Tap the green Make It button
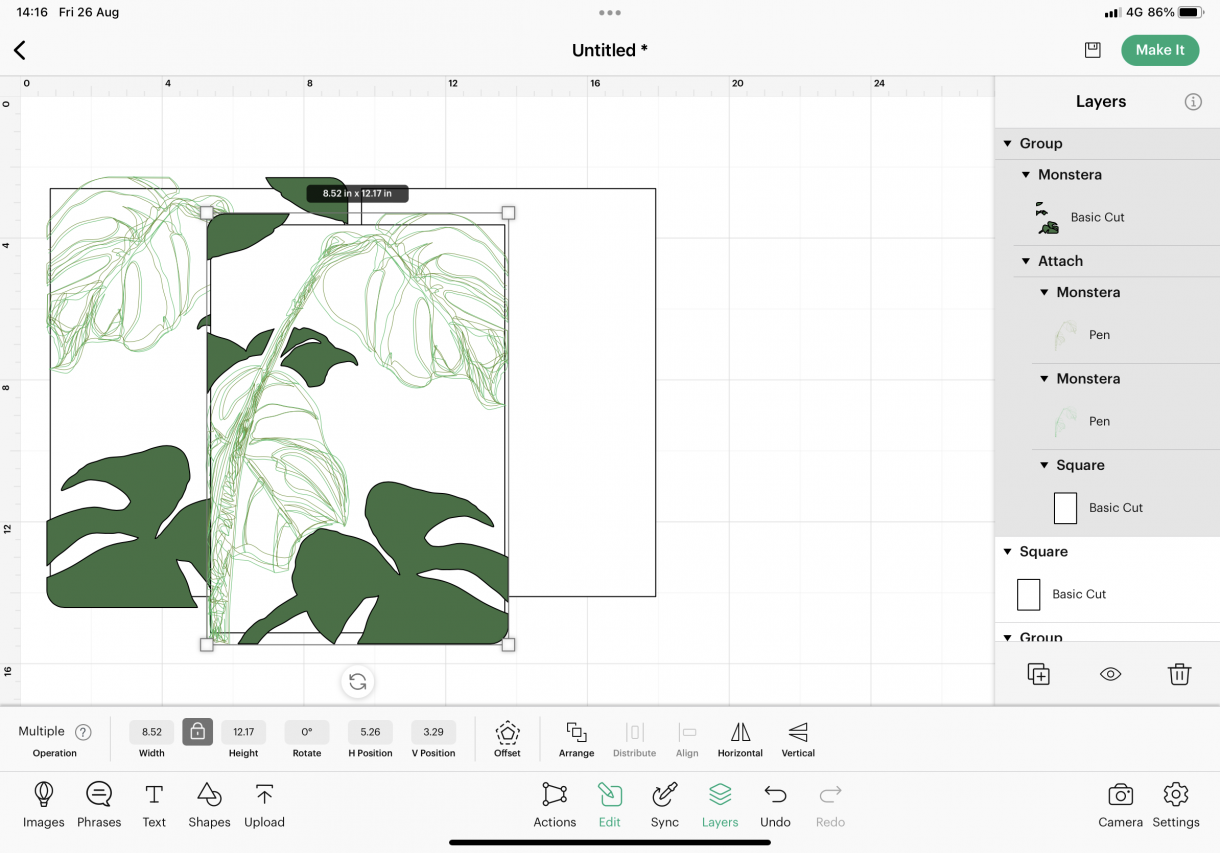 pos(1160,50)
